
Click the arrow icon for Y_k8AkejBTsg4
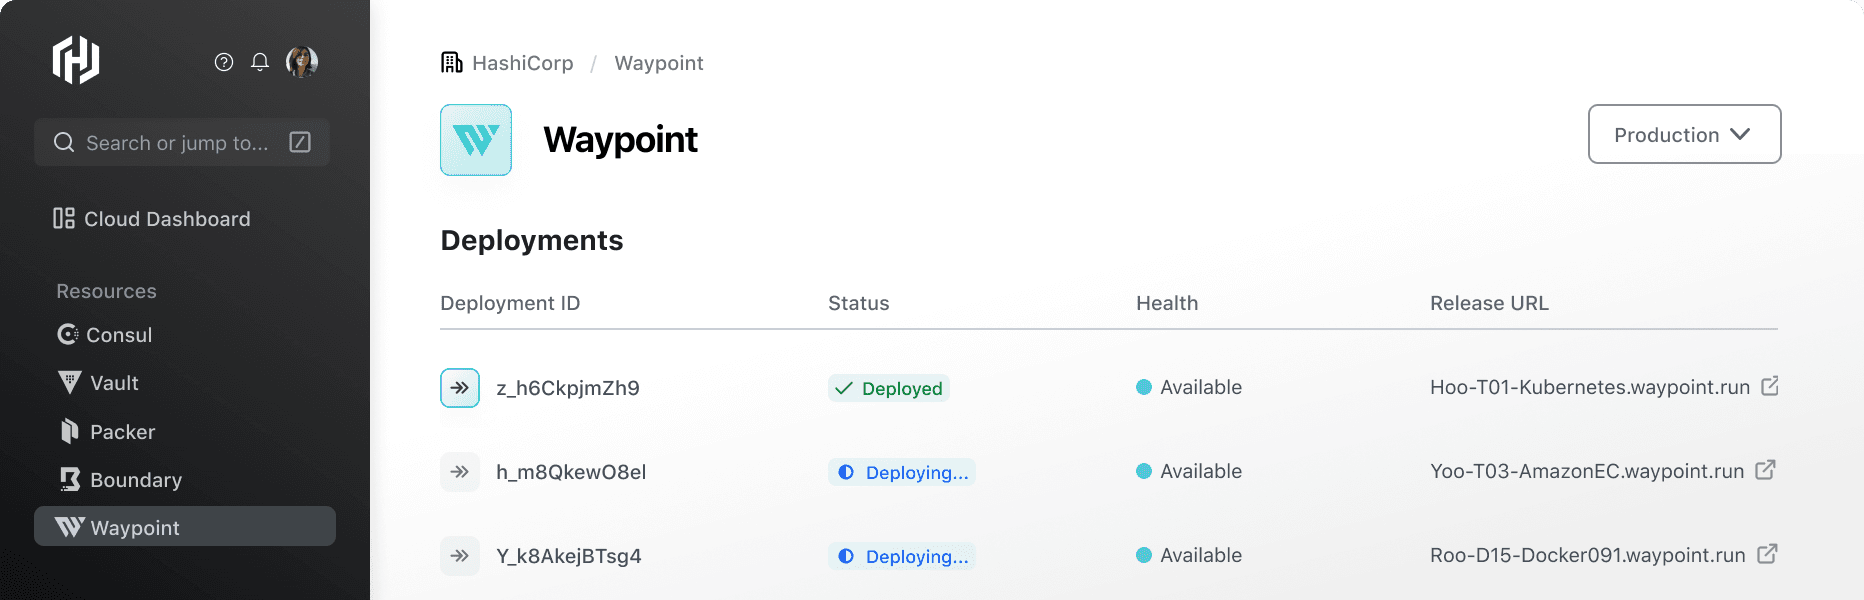pos(460,556)
